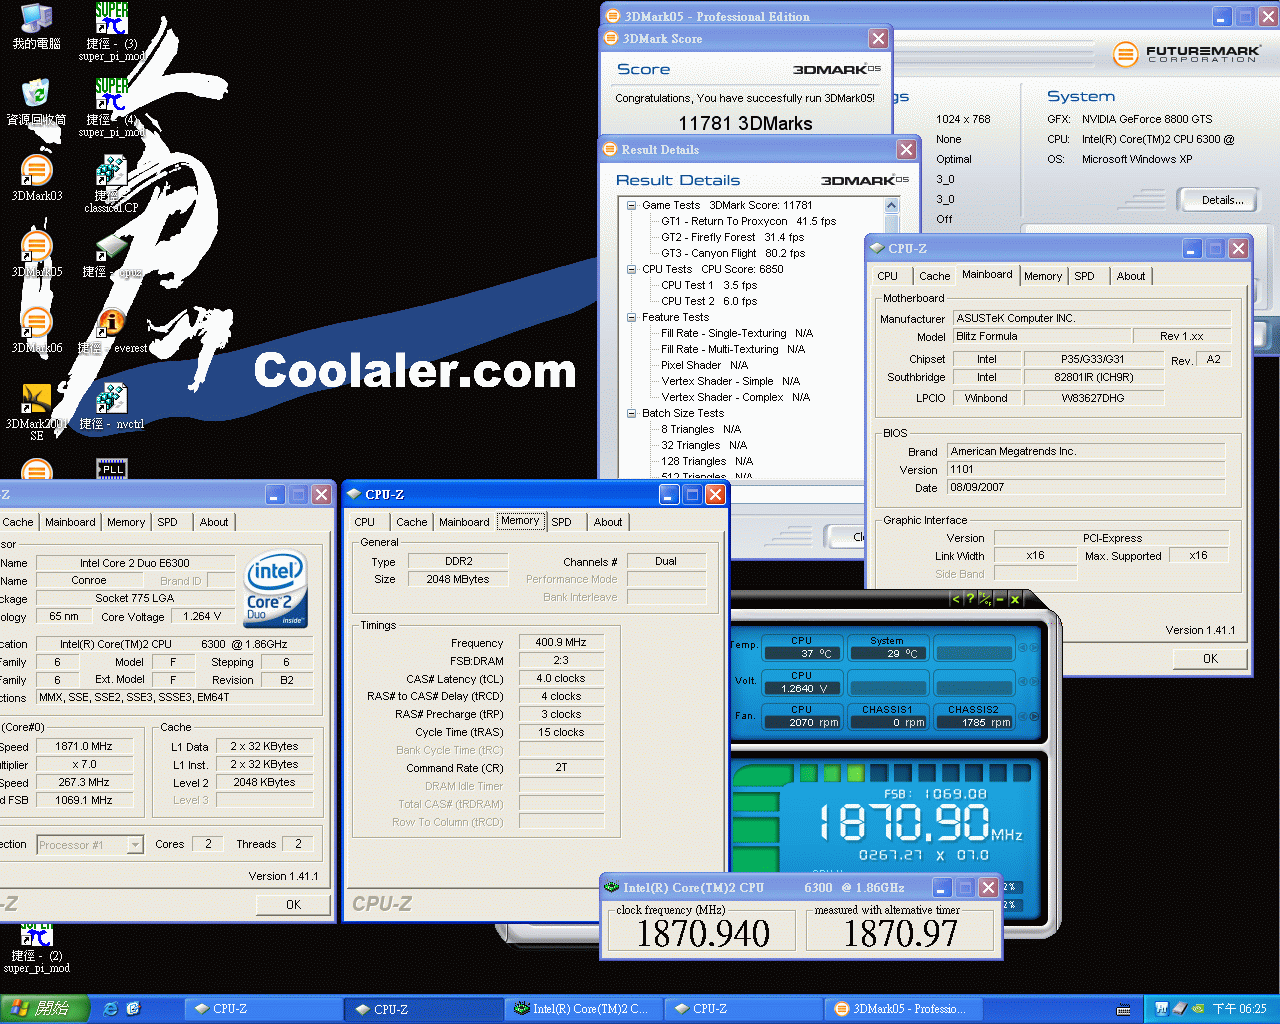Minimize the hardware monitor widget
Viewport: 1280px width, 1024px height.
(1000, 599)
